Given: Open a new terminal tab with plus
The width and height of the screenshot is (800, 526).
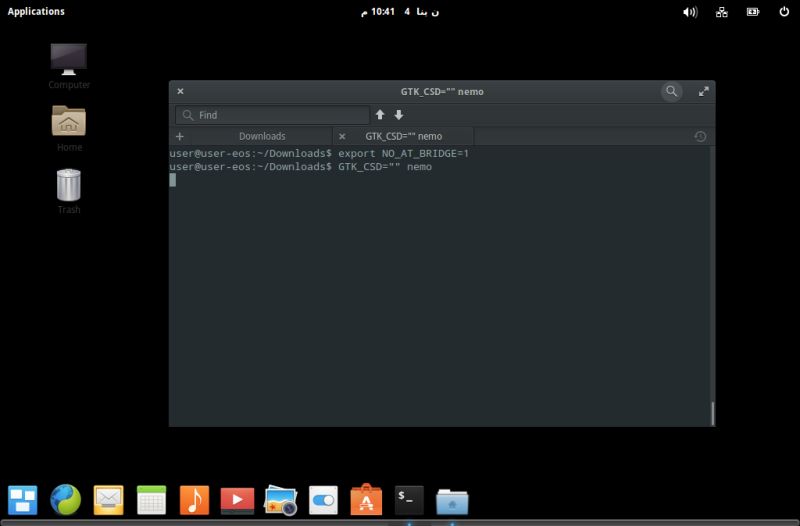Looking at the screenshot, I should [180, 136].
